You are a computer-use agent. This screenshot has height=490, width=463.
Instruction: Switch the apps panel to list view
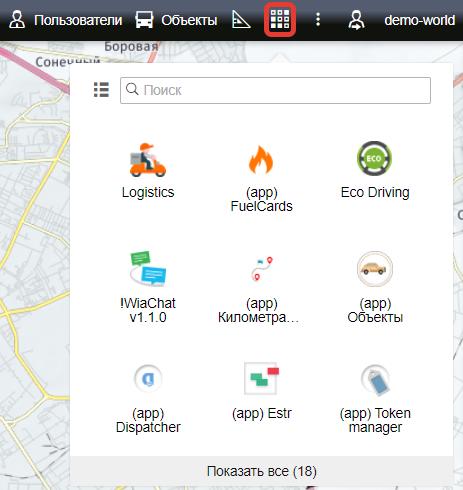click(x=101, y=90)
